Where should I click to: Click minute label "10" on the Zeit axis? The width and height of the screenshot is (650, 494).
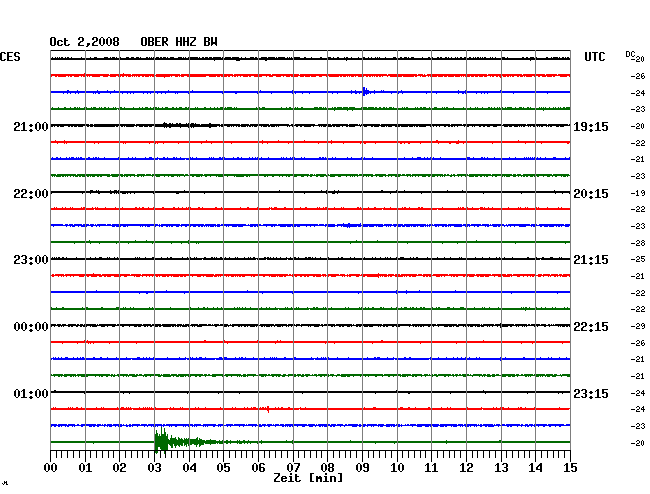tap(397, 468)
